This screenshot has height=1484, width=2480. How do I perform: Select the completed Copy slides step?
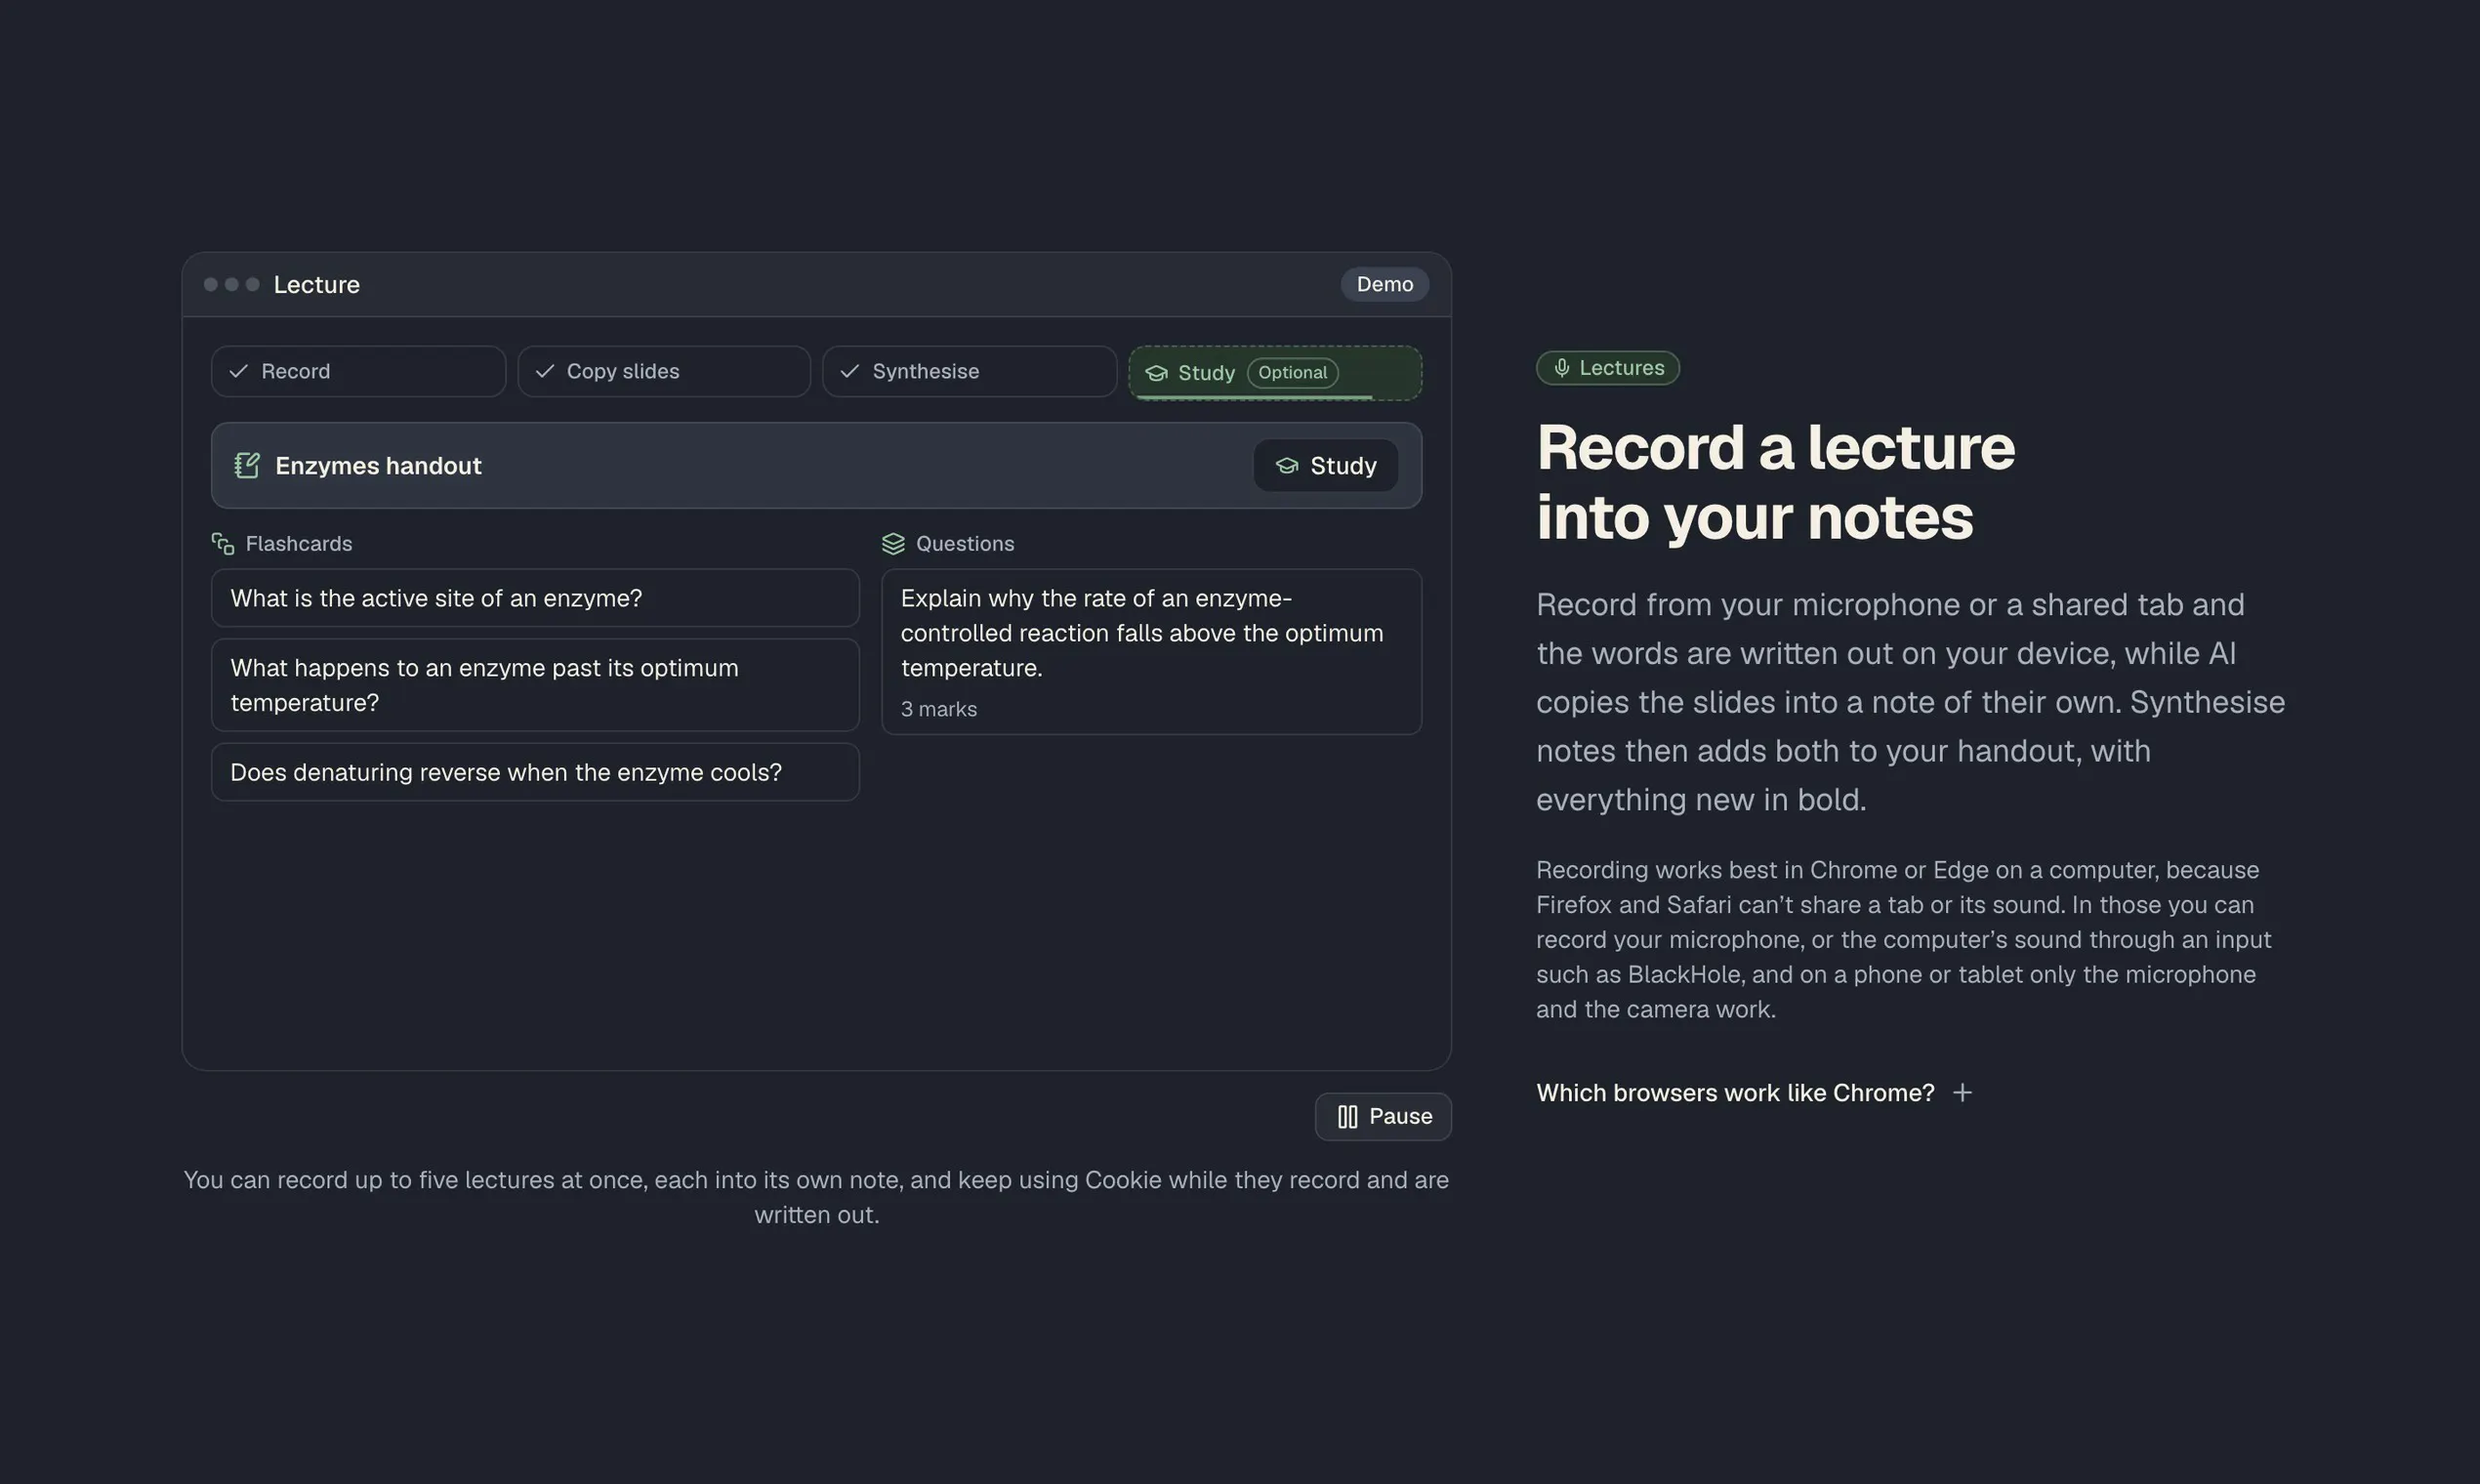664,371
